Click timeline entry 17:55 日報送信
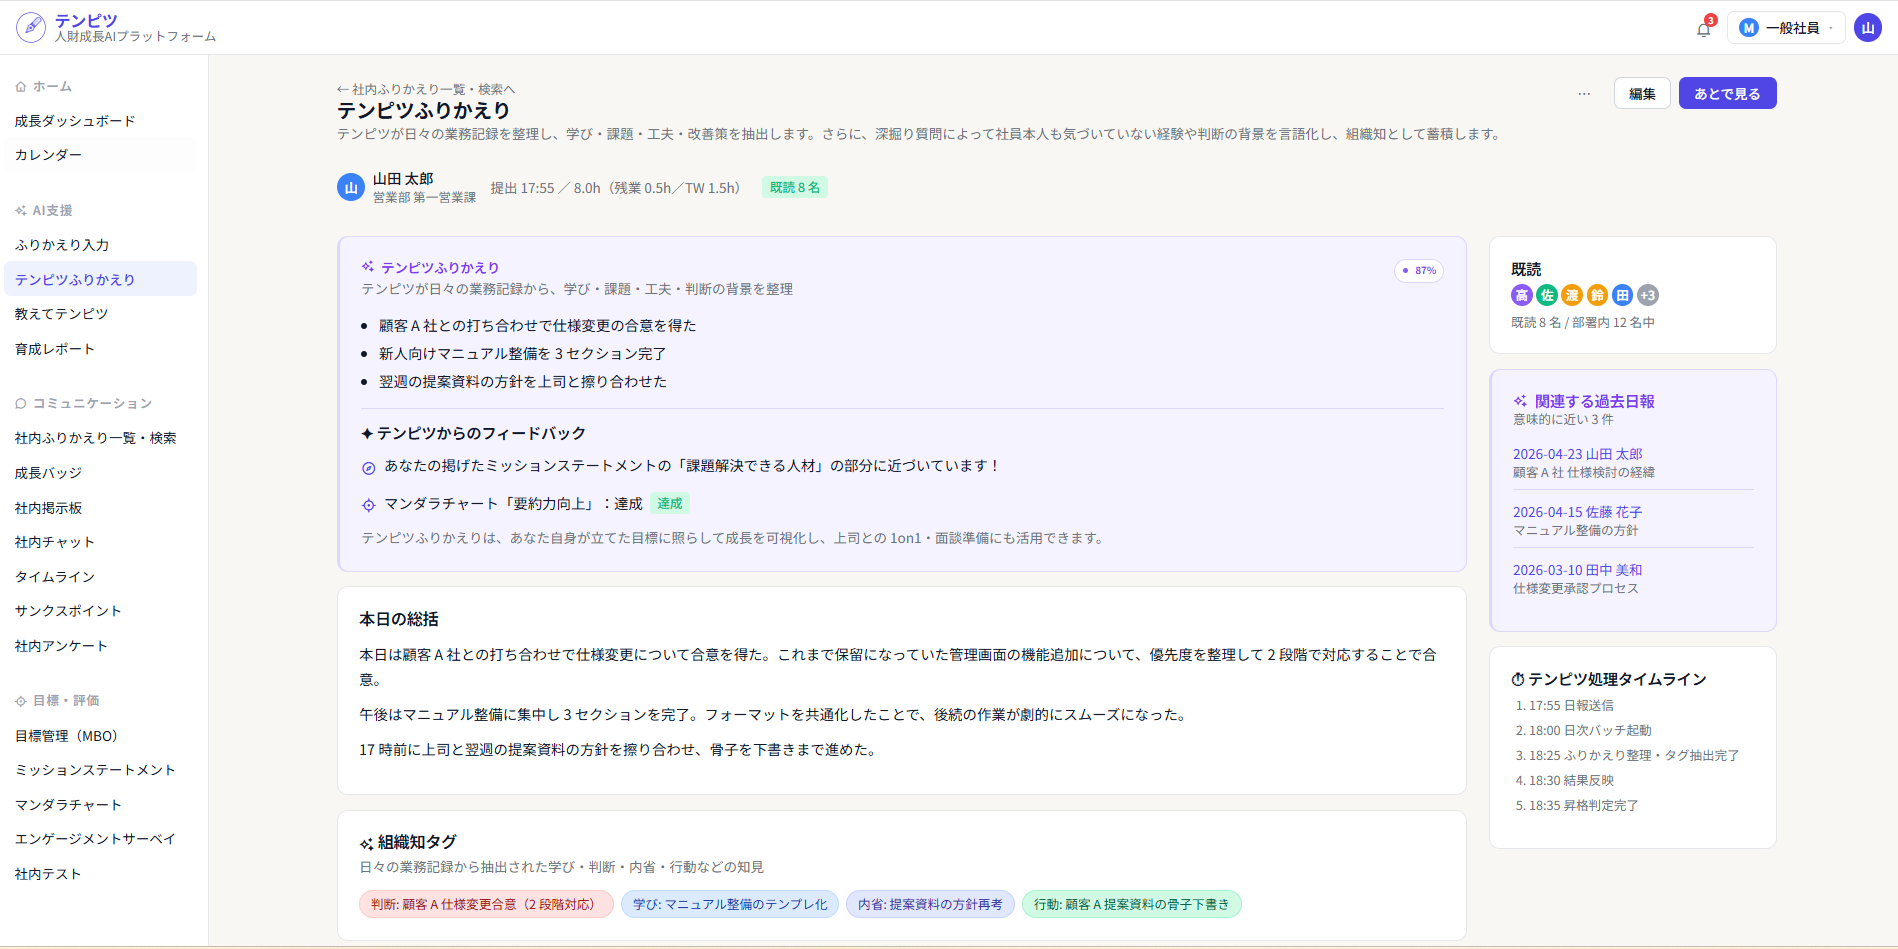The height and width of the screenshot is (949, 1898). pos(1571,705)
